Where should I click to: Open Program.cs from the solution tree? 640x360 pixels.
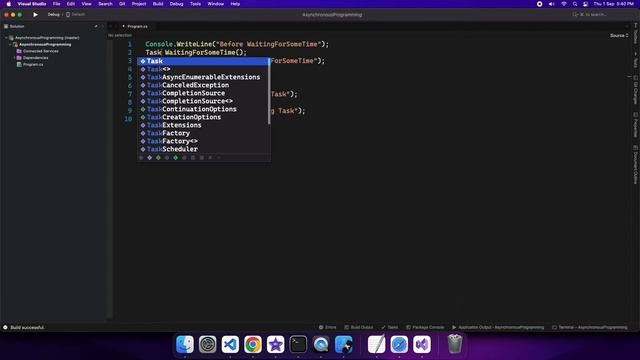pos(33,64)
